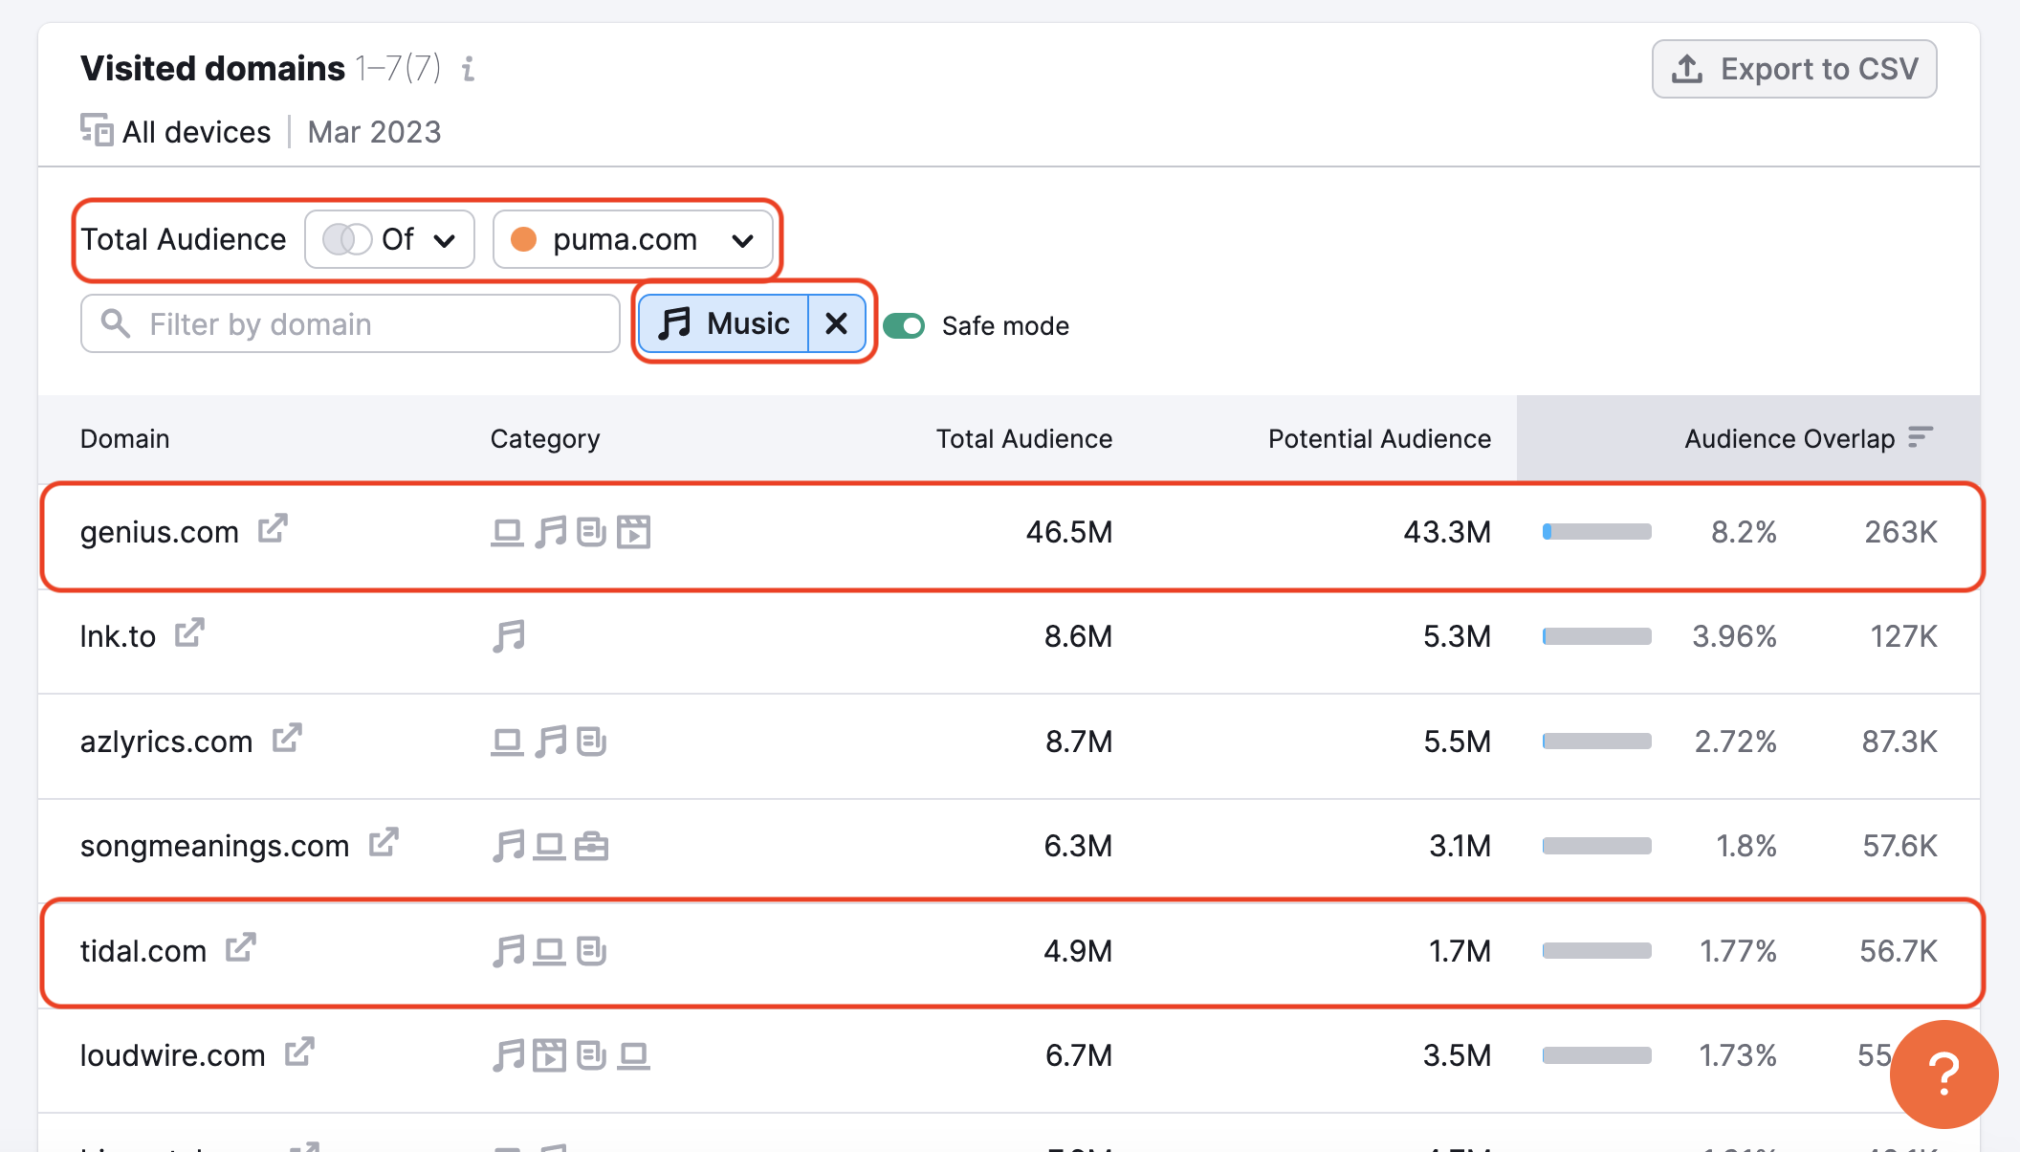Viewport: 2020px width, 1152px height.
Task: Click the orange puma.com color dot
Action: click(524, 239)
